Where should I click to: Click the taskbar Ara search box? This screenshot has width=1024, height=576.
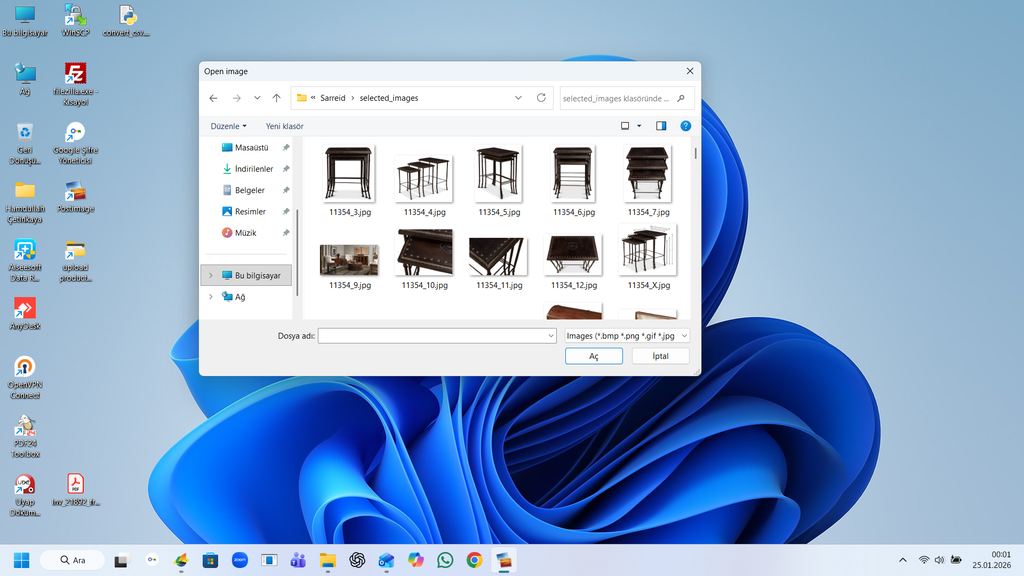pyautogui.click(x=72, y=560)
